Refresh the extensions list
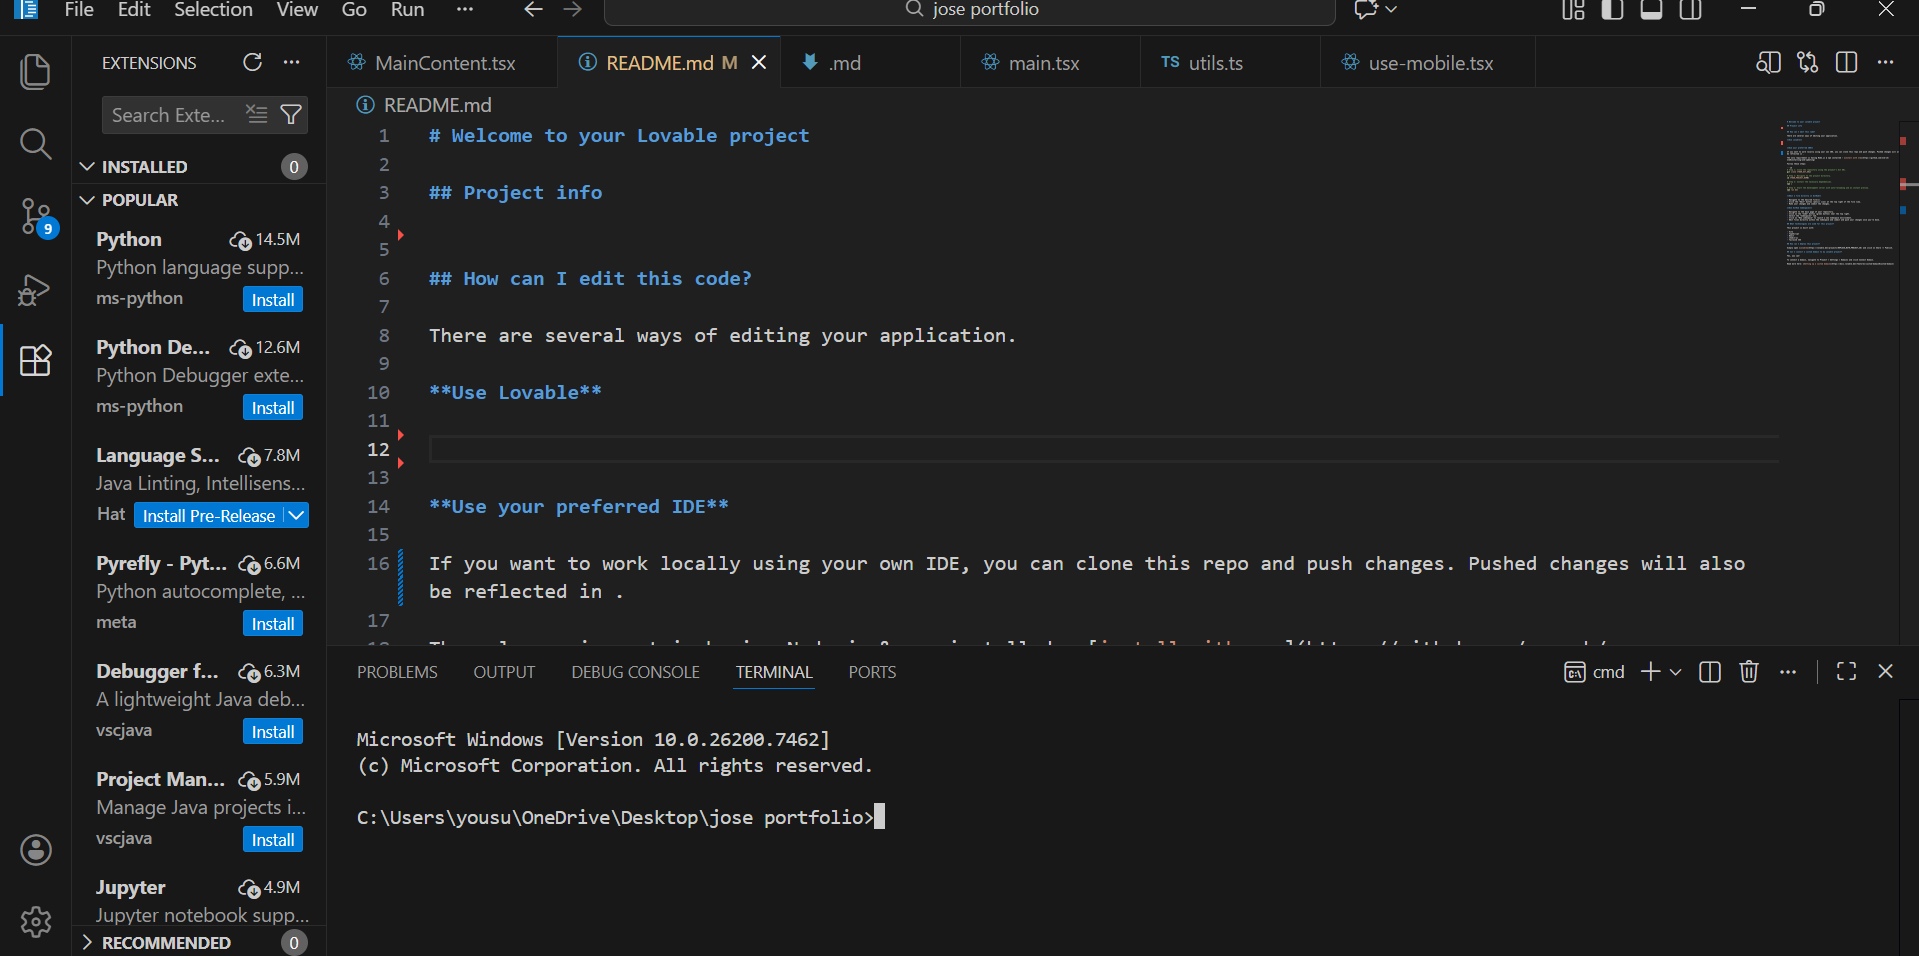The width and height of the screenshot is (1919, 956). 252,62
